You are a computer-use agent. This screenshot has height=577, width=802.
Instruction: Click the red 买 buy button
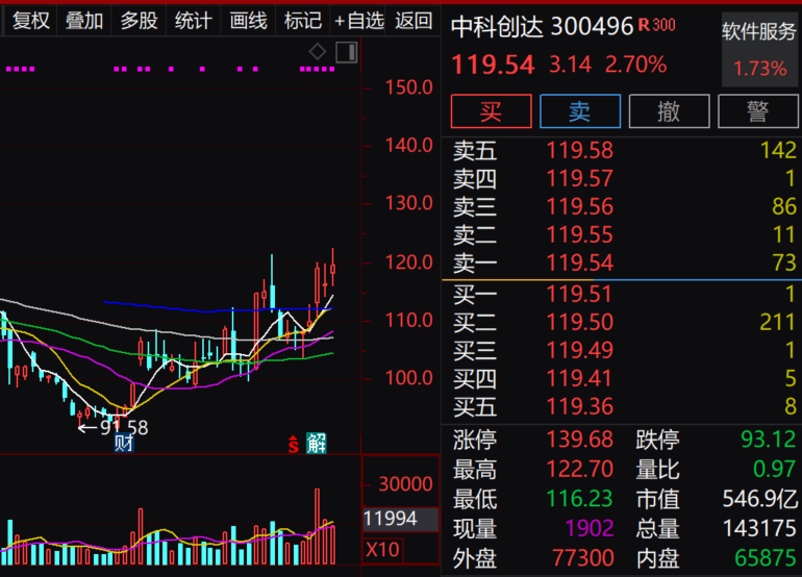[x=491, y=111]
